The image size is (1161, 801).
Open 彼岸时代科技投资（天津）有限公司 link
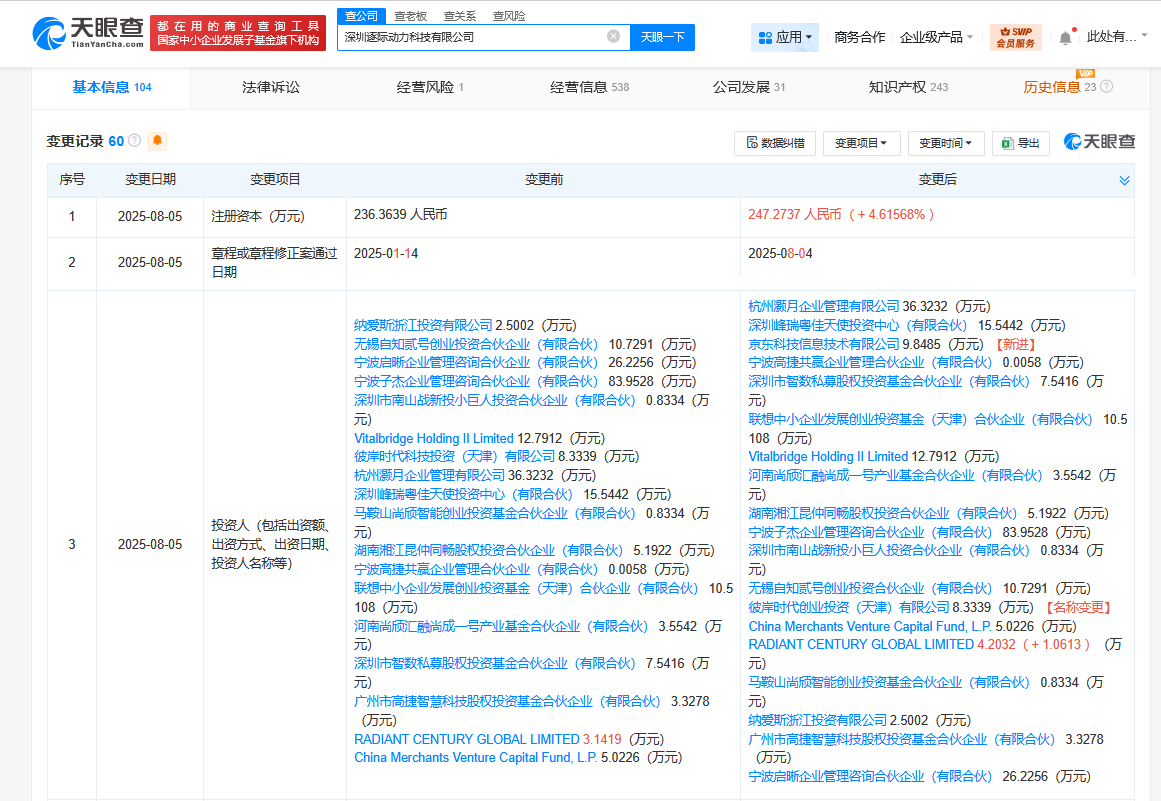click(454, 456)
